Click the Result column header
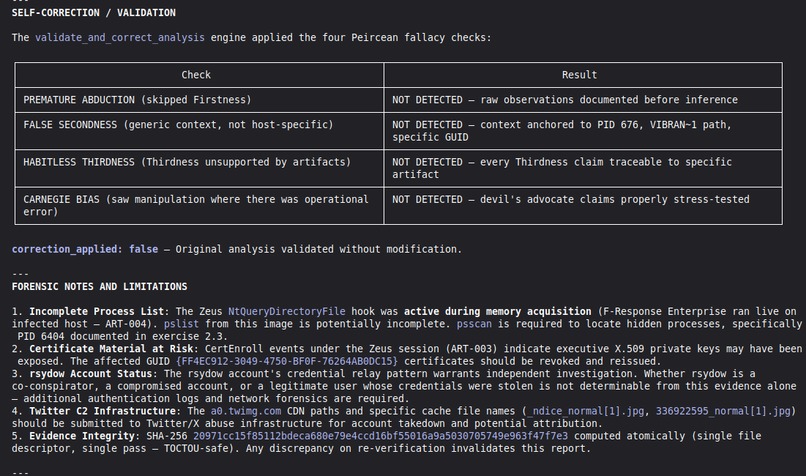This screenshot has width=806, height=476. [x=579, y=75]
